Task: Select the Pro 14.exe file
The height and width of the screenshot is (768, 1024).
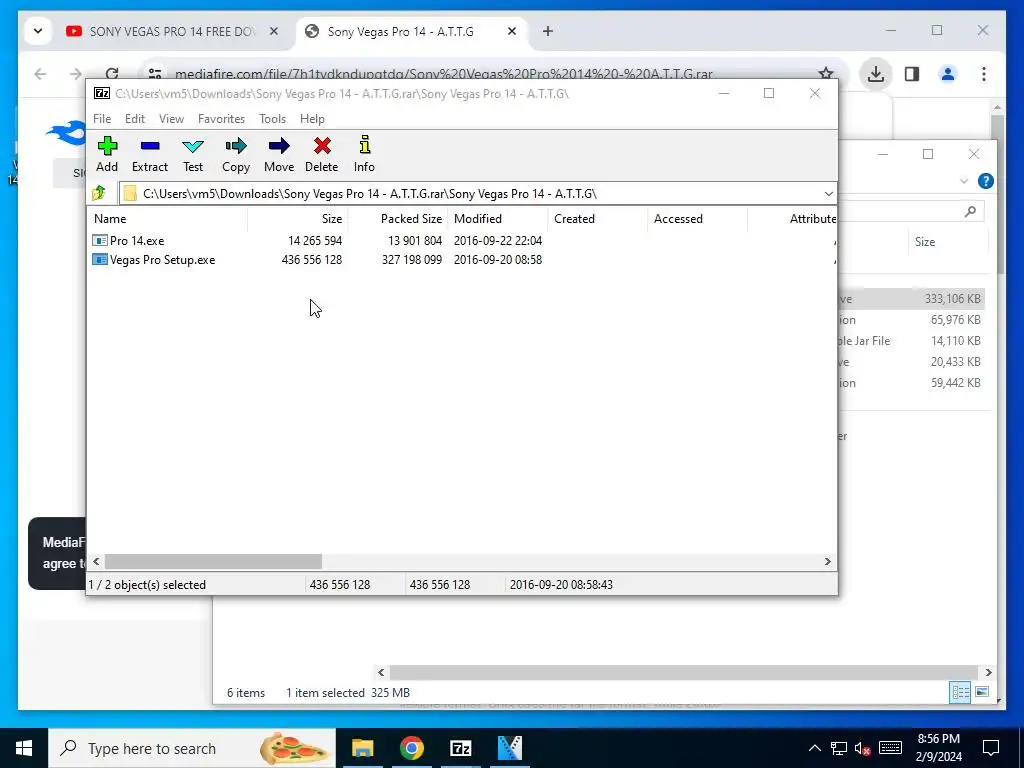Action: pos(137,241)
